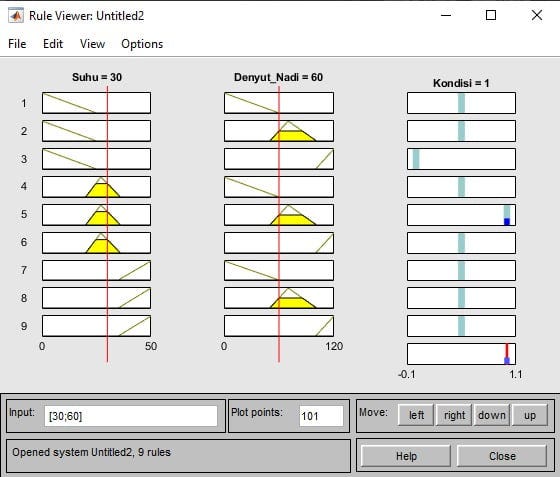Open the View menu
This screenshot has width=560, height=477.
click(x=92, y=44)
